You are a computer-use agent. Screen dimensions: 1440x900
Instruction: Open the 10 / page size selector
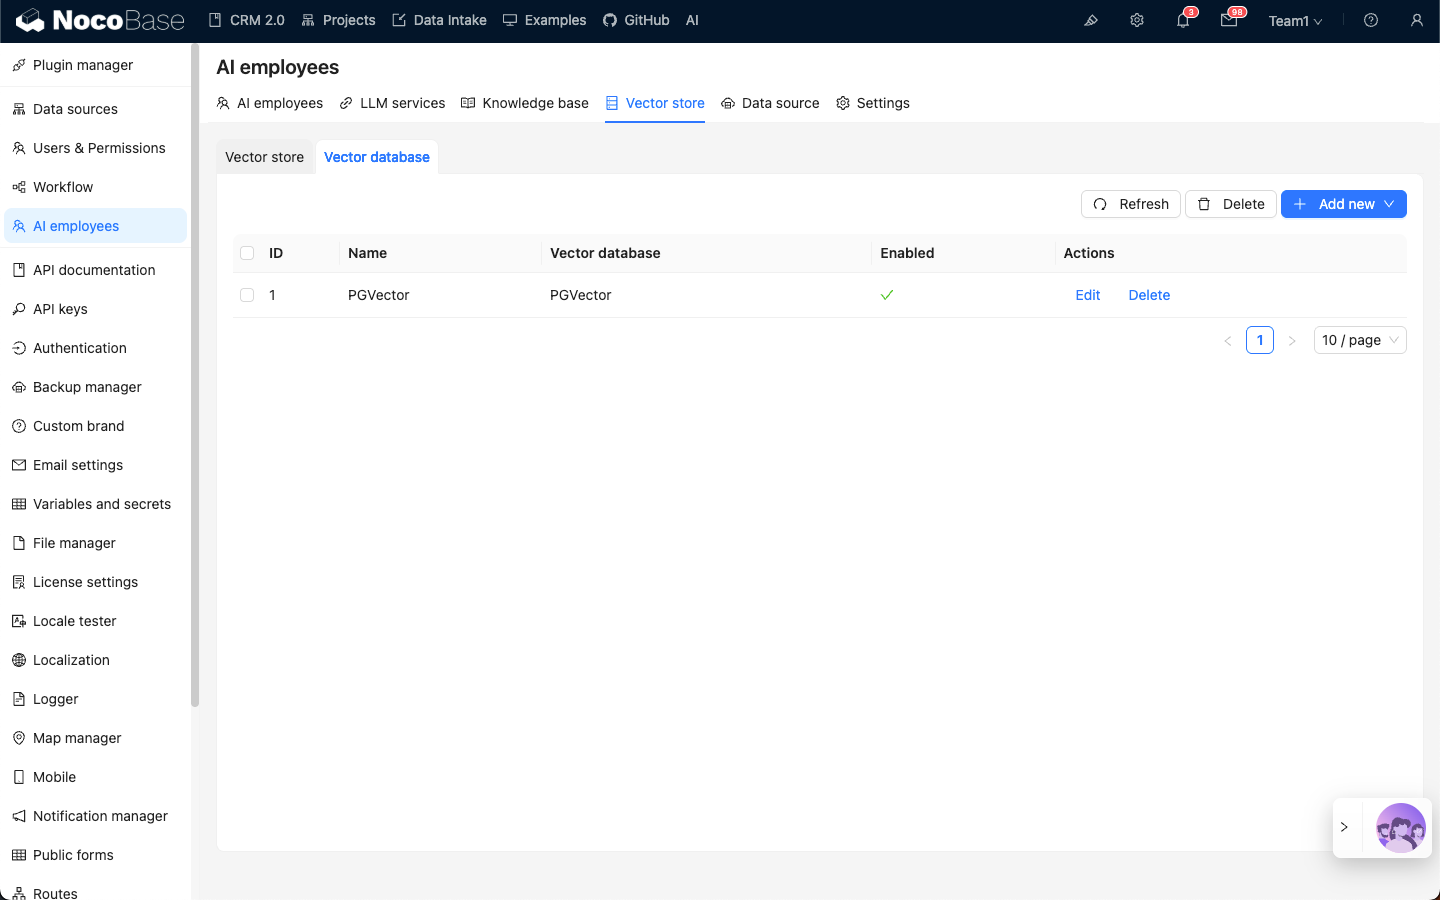pos(1359,340)
